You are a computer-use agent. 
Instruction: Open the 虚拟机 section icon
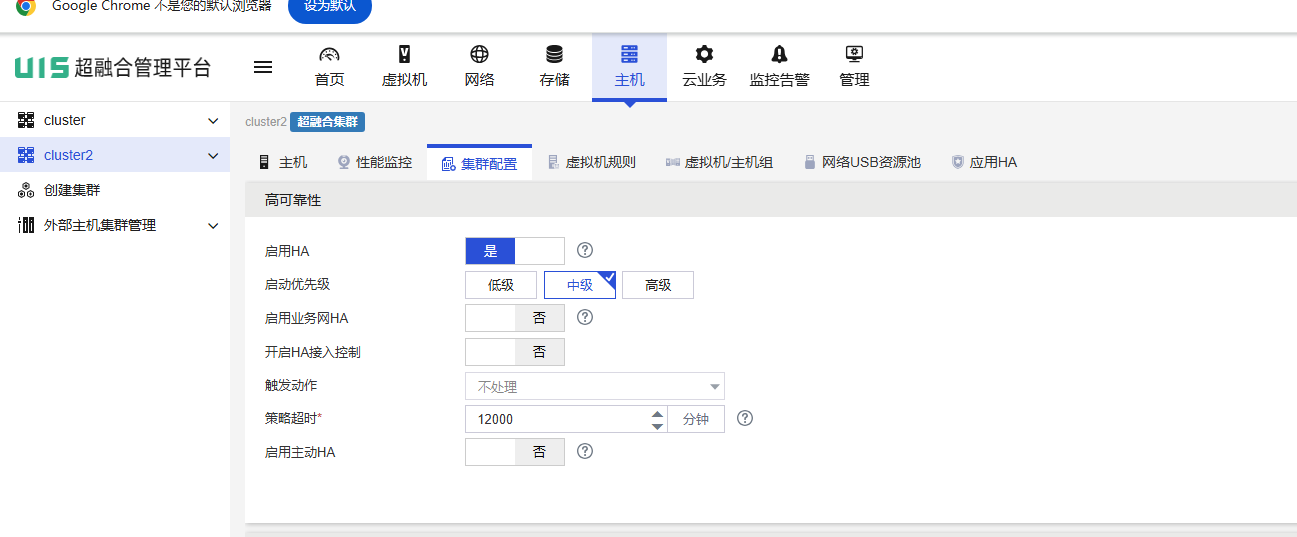click(x=404, y=55)
